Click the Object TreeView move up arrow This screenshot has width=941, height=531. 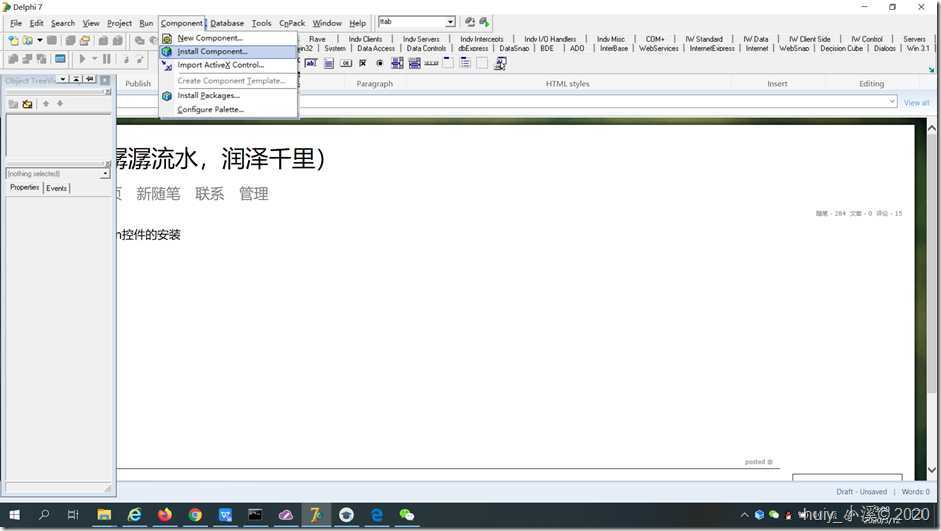pos(46,104)
